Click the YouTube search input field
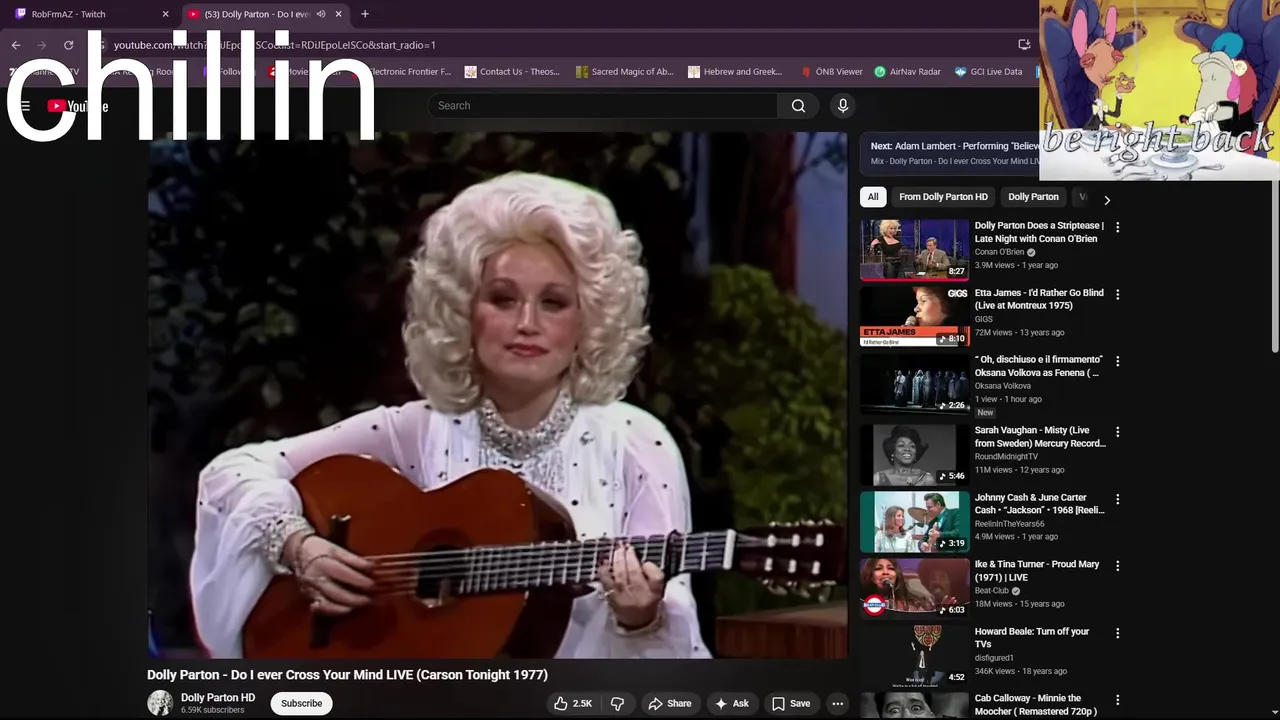 coord(604,106)
